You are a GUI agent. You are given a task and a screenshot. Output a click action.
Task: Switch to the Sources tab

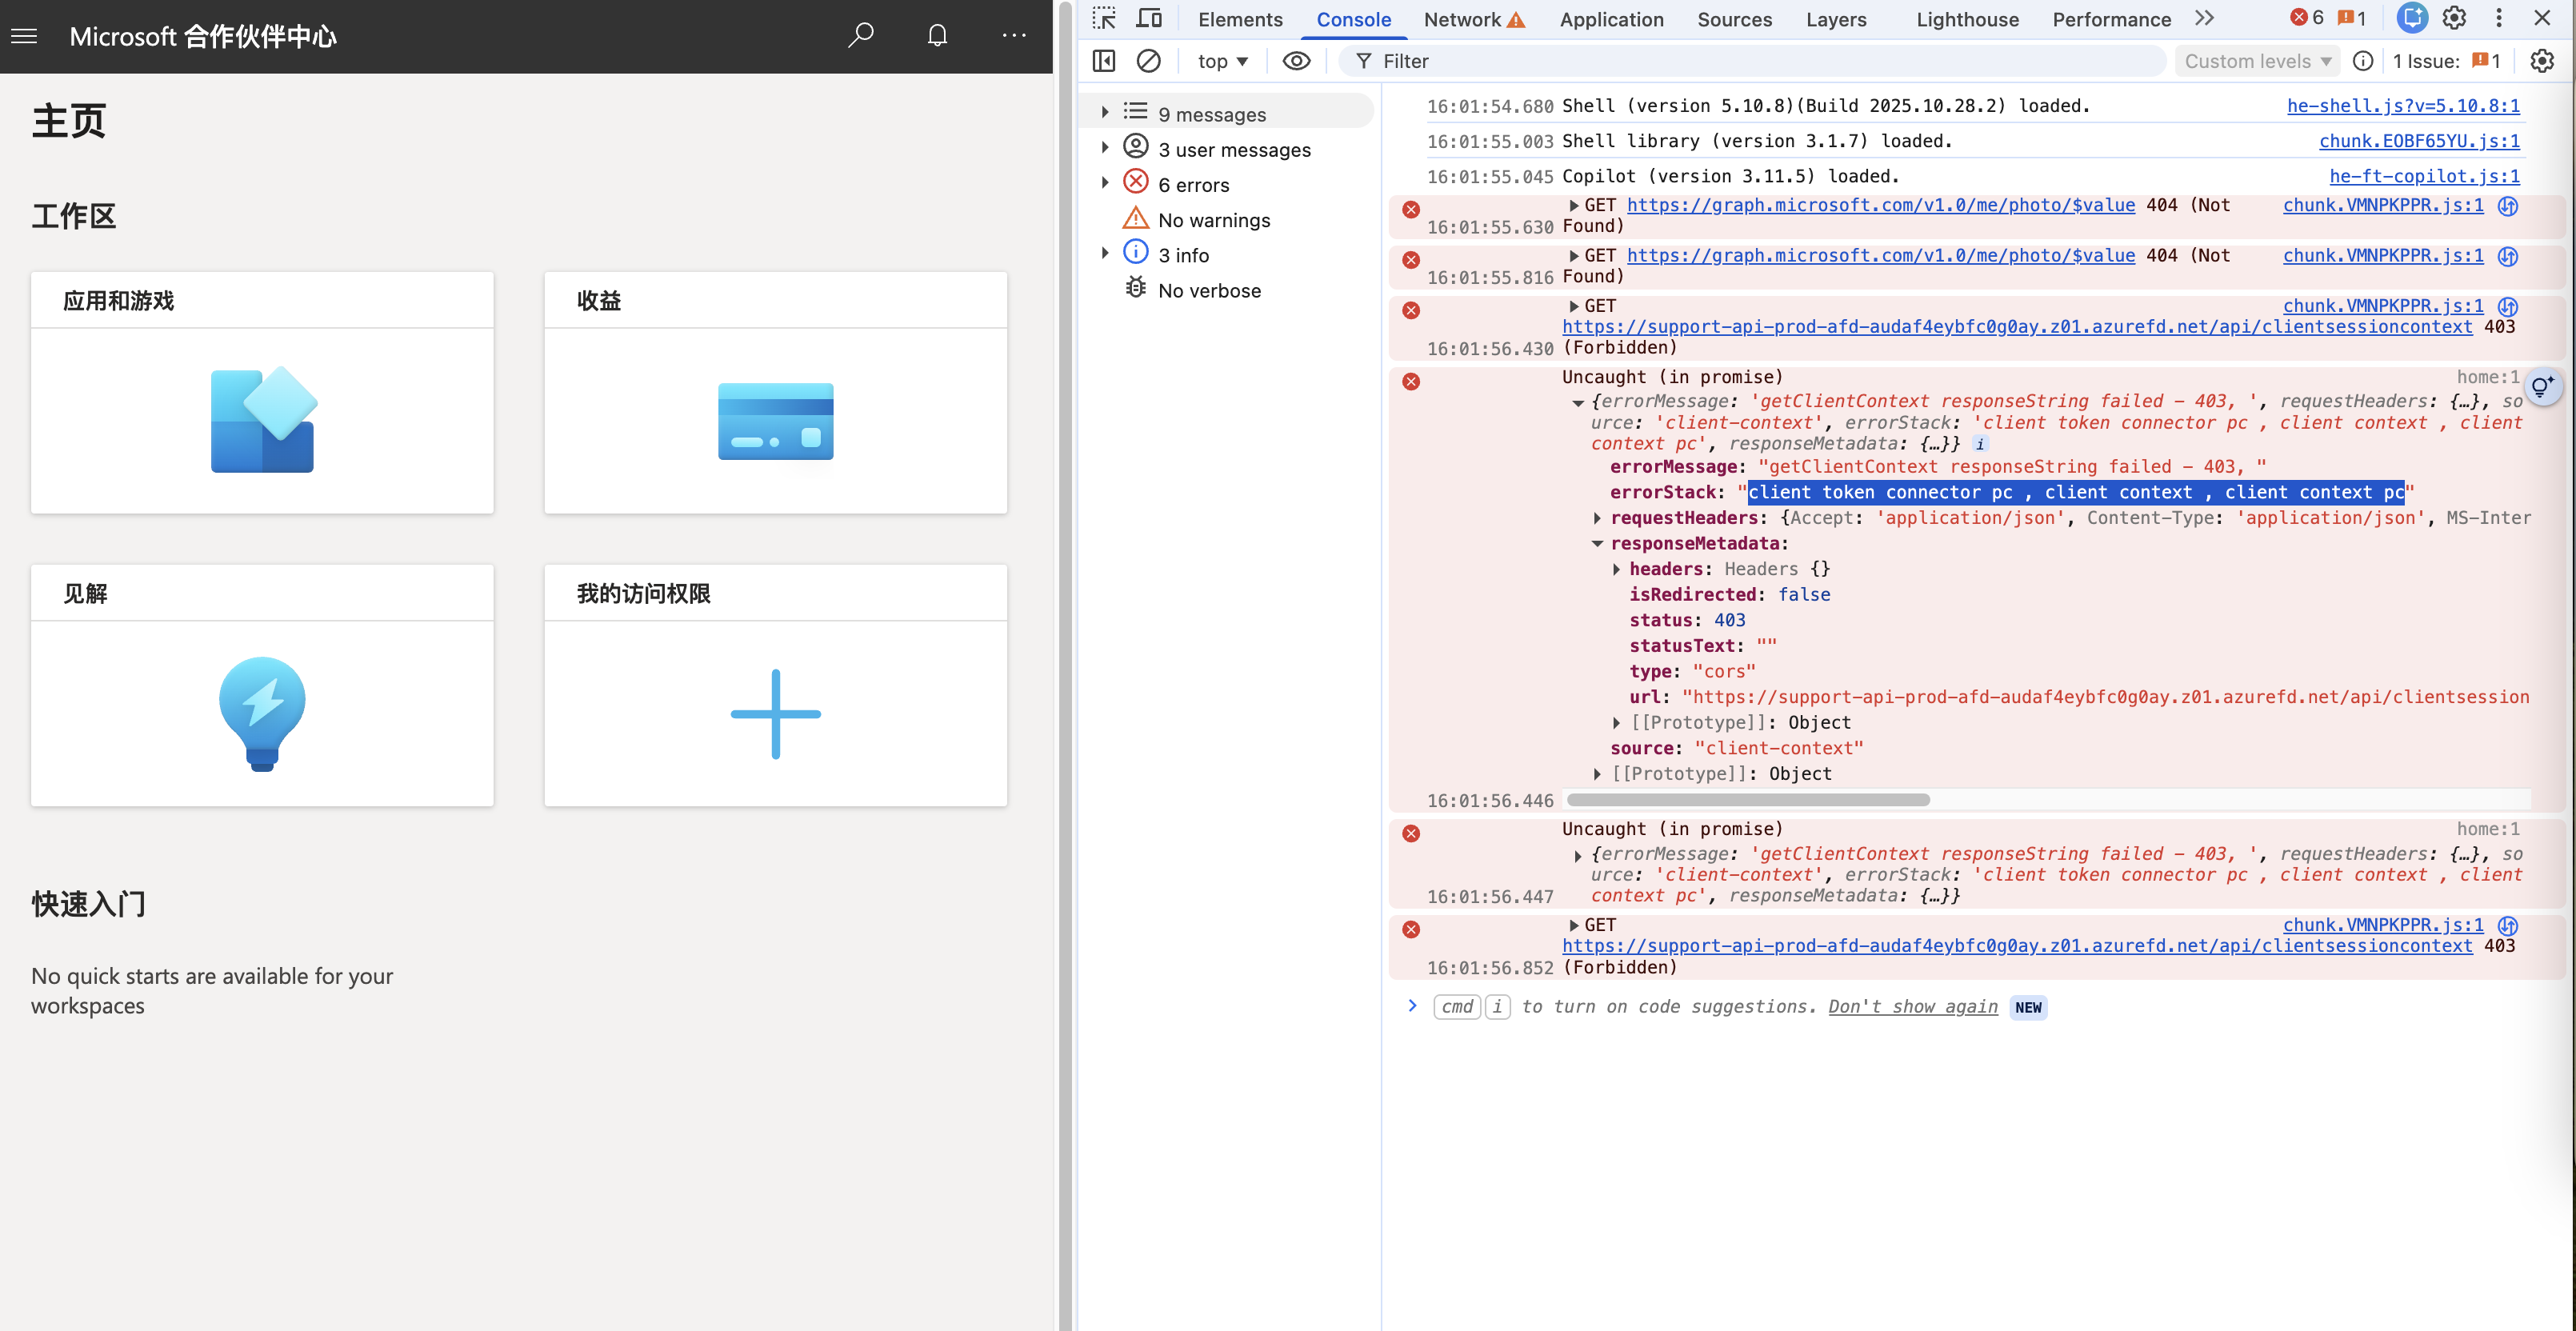(1734, 20)
